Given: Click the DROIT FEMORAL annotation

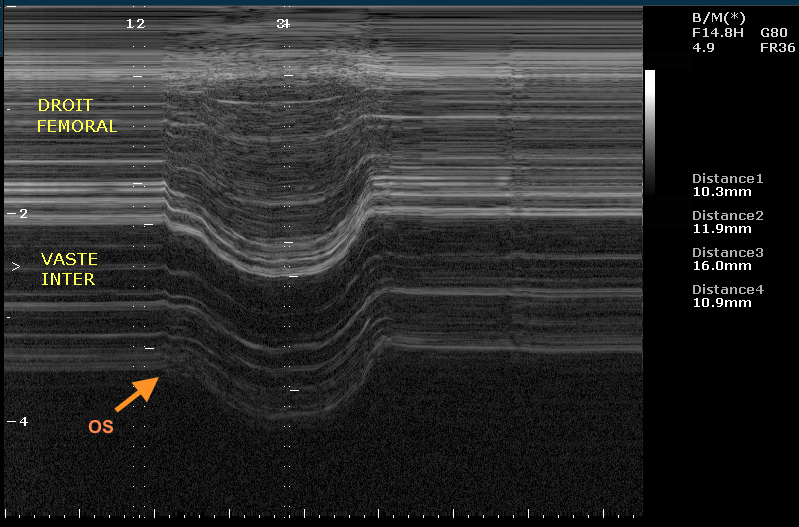Looking at the screenshot, I should point(77,116).
